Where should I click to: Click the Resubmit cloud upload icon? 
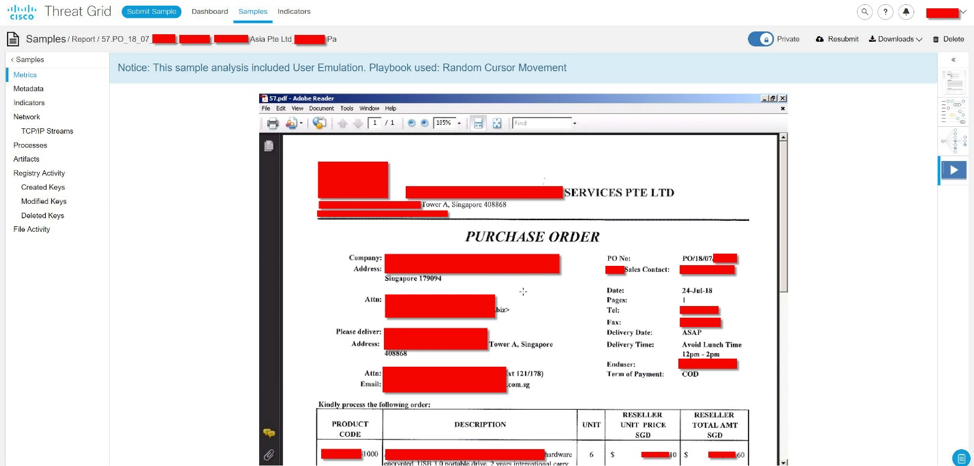[x=820, y=39]
